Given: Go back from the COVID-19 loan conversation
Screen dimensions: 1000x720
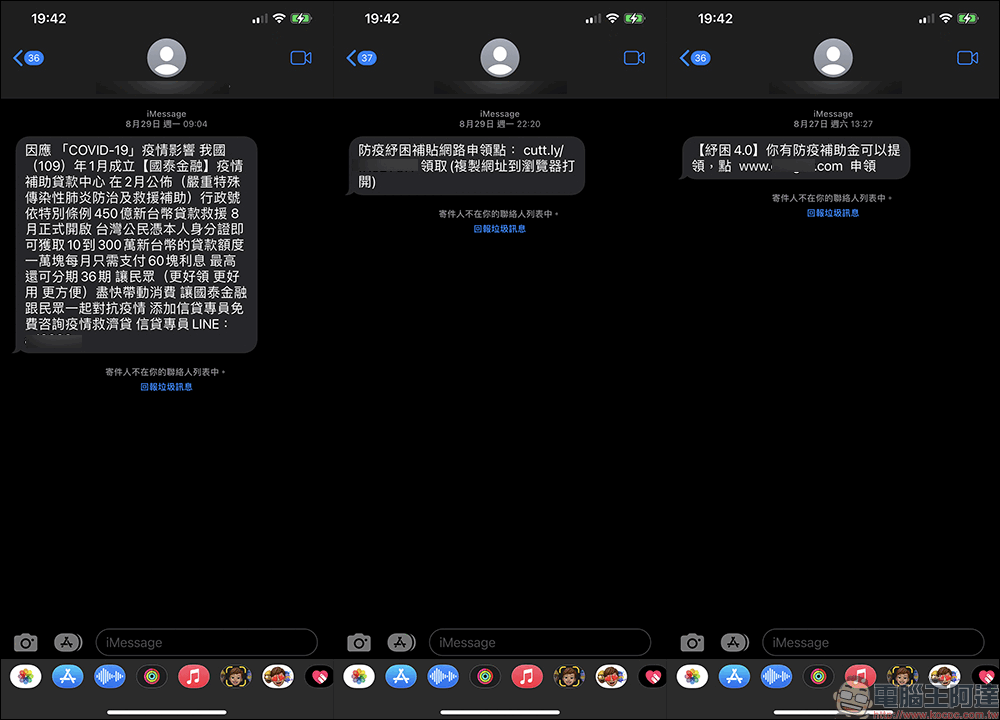Looking at the screenshot, I should 28,58.
